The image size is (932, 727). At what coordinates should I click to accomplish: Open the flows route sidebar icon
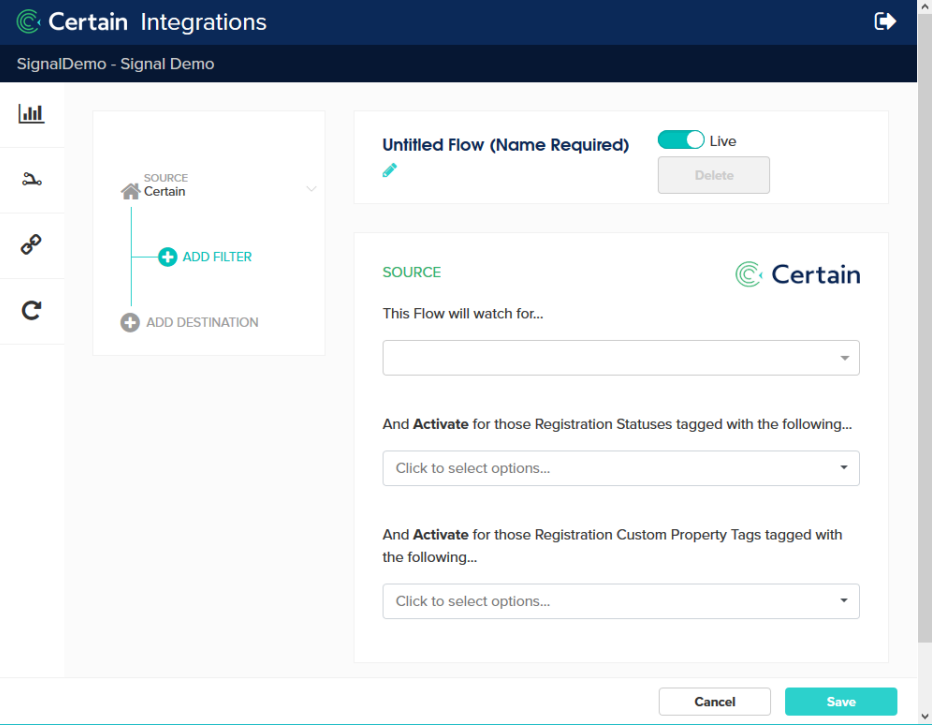click(x=32, y=179)
